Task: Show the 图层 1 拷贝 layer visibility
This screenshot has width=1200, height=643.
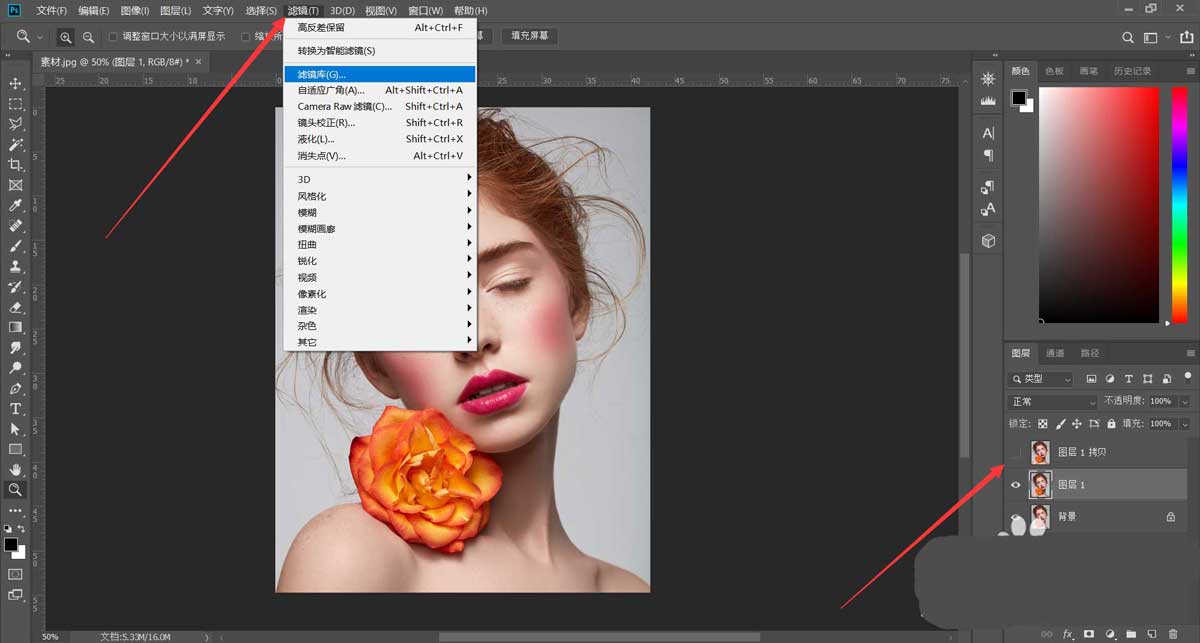Action: click(x=1016, y=453)
